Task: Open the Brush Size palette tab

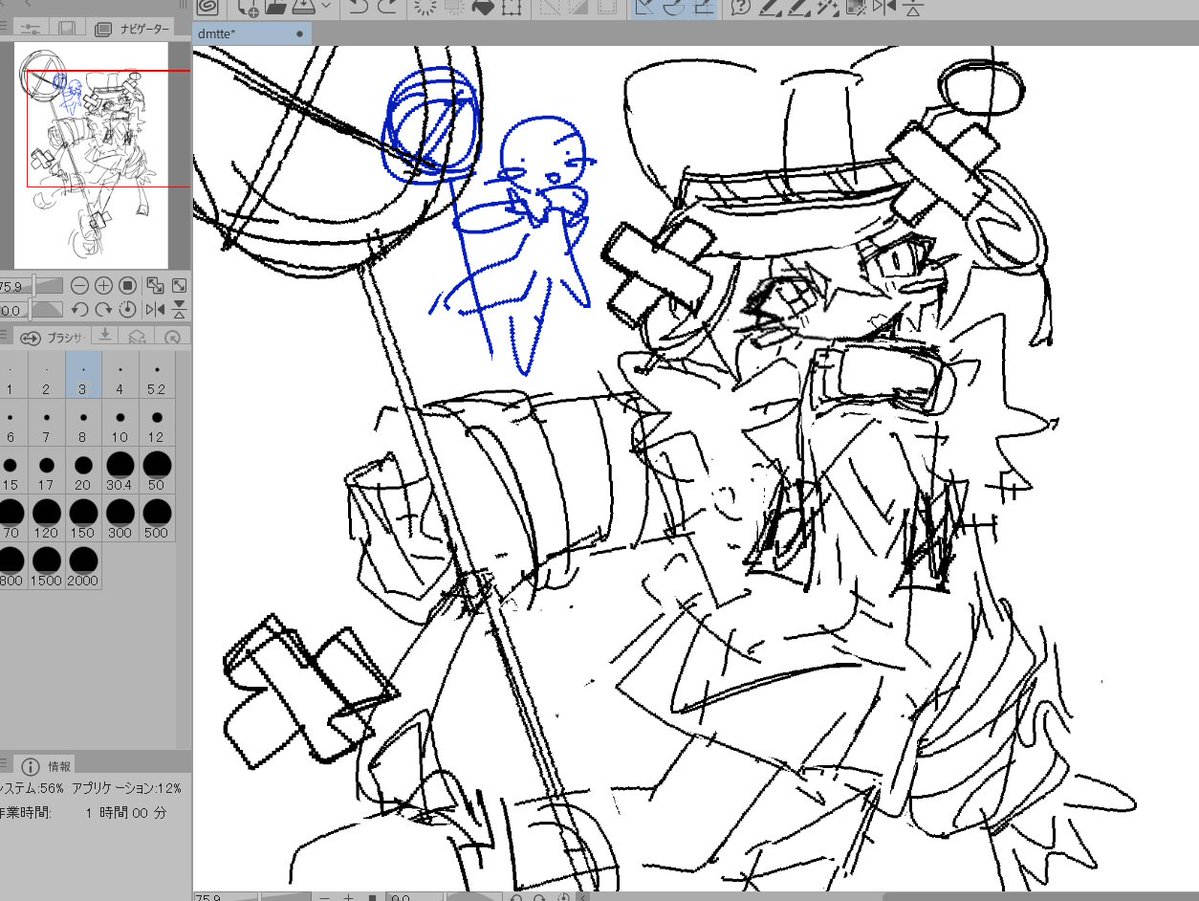Action: click(52, 337)
